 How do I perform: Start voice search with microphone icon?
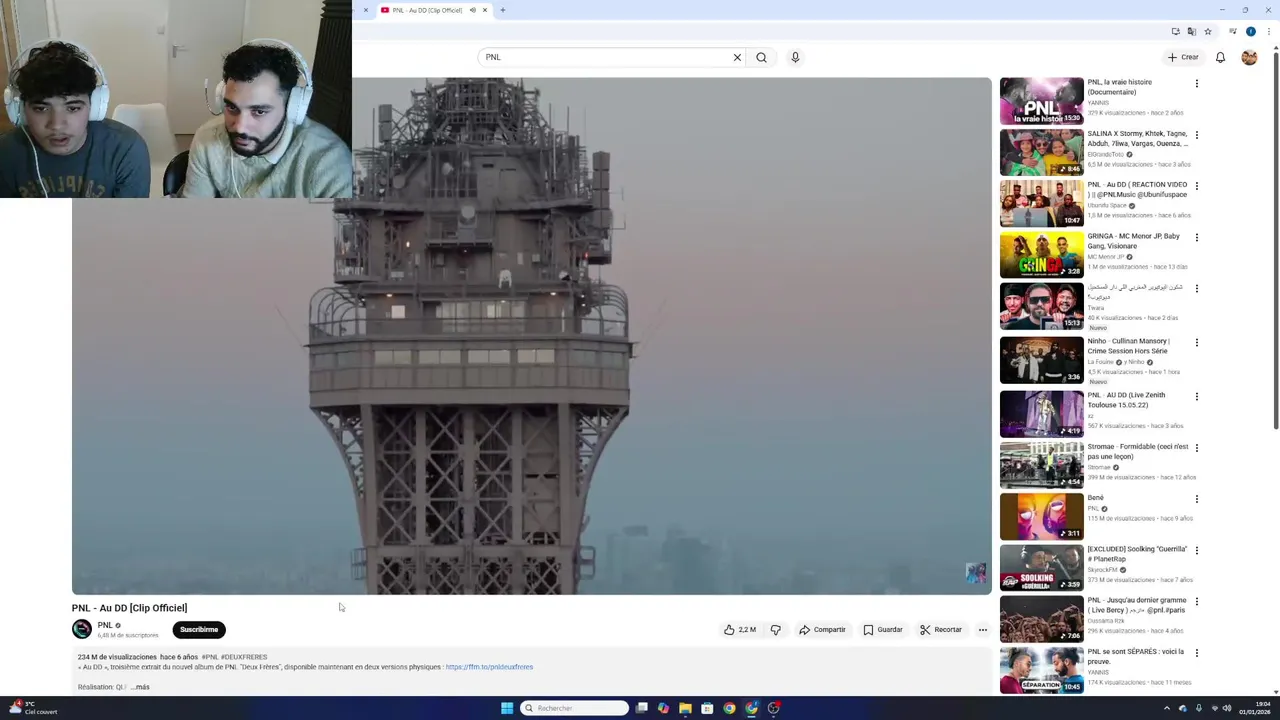(795, 57)
